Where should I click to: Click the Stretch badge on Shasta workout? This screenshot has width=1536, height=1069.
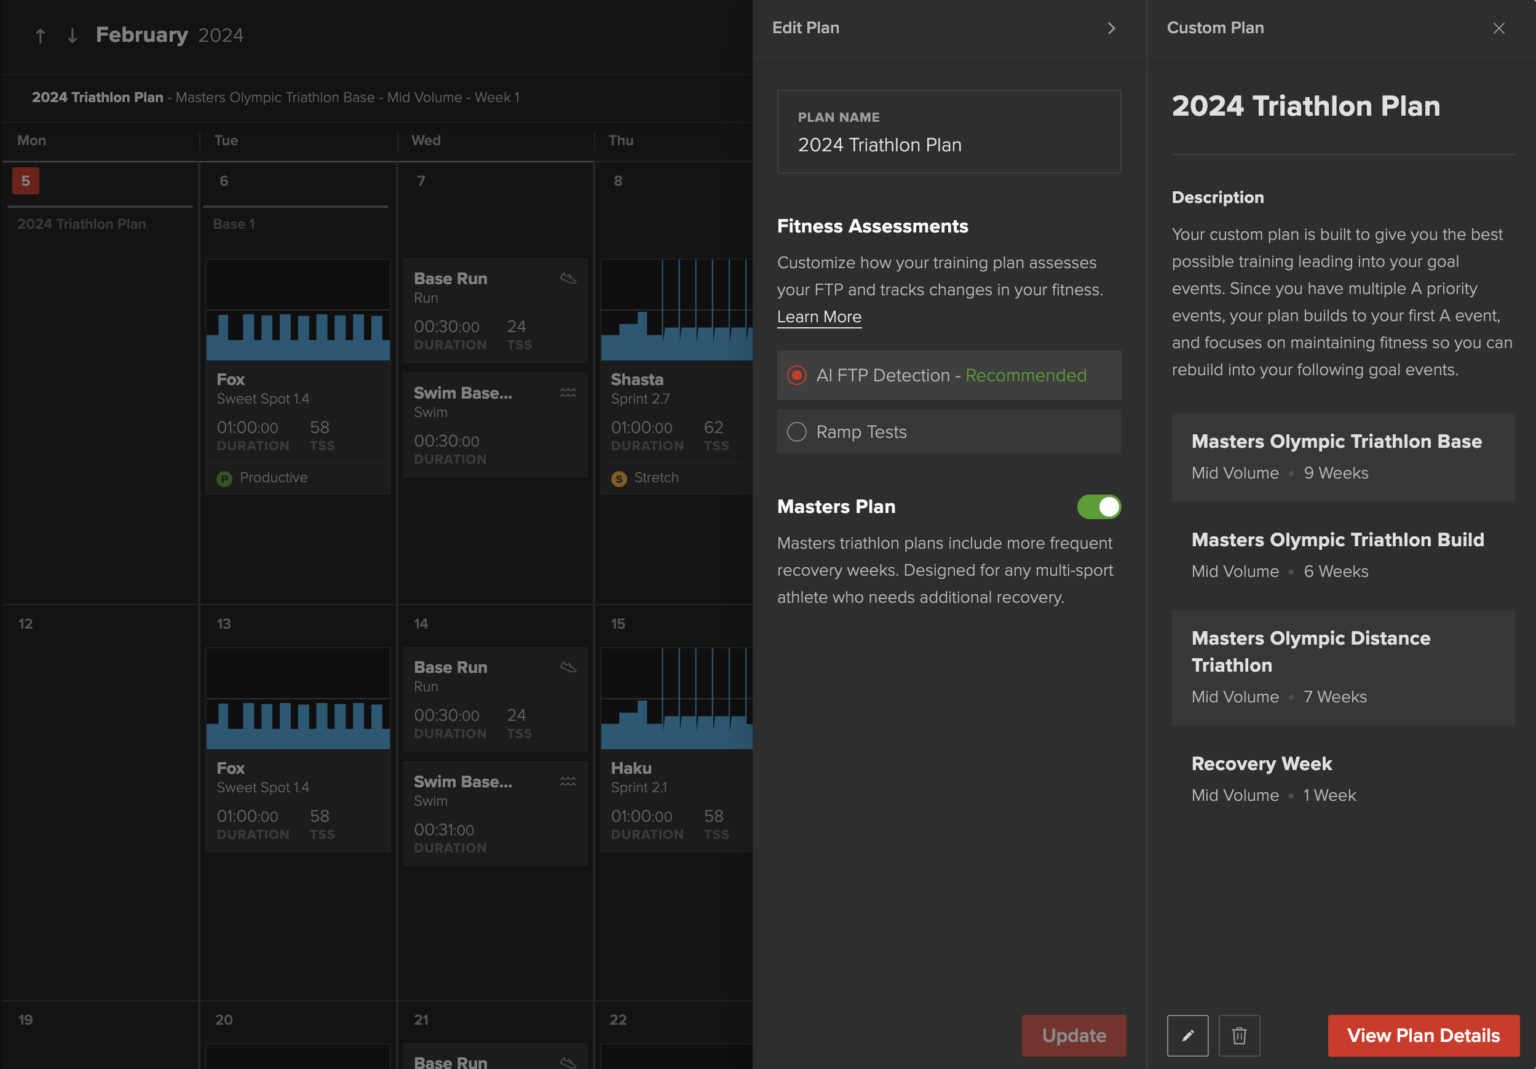(x=645, y=478)
